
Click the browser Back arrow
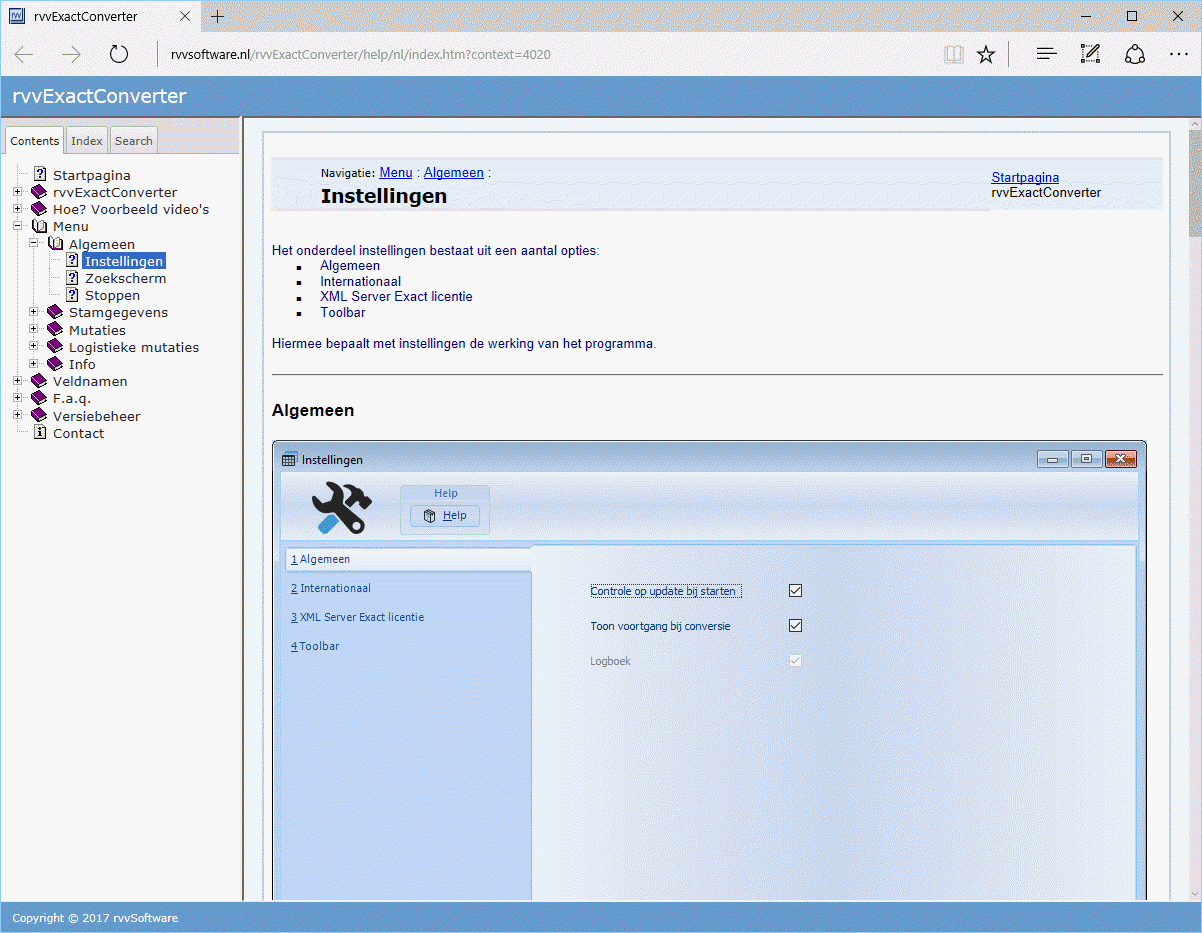(x=24, y=54)
